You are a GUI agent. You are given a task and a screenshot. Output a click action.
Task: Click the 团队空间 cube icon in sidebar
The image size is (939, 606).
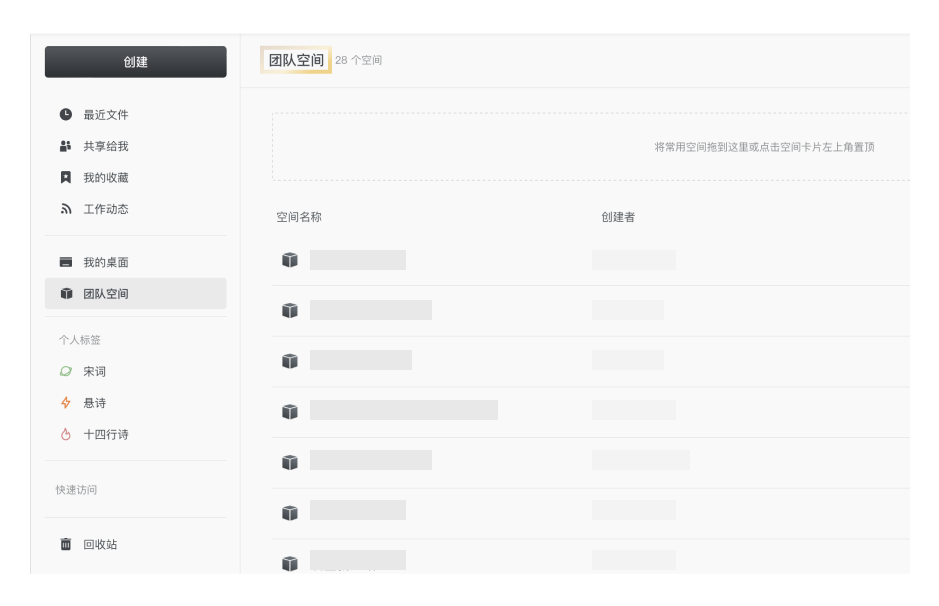click(66, 293)
